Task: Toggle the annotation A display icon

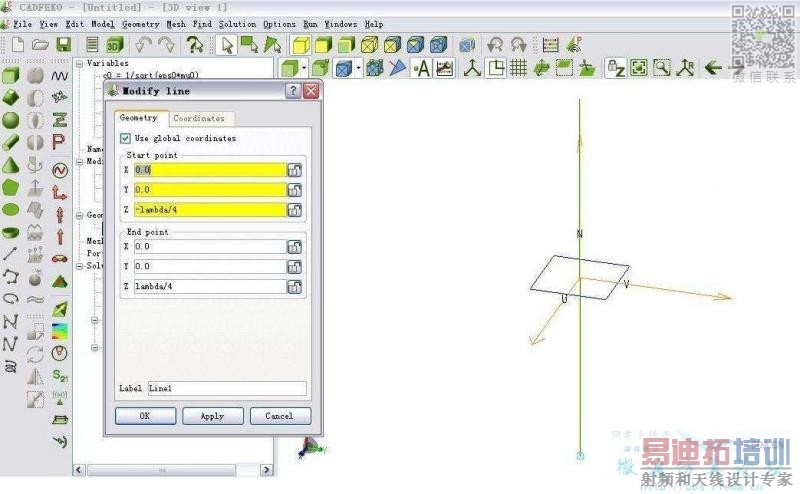Action: (x=421, y=68)
